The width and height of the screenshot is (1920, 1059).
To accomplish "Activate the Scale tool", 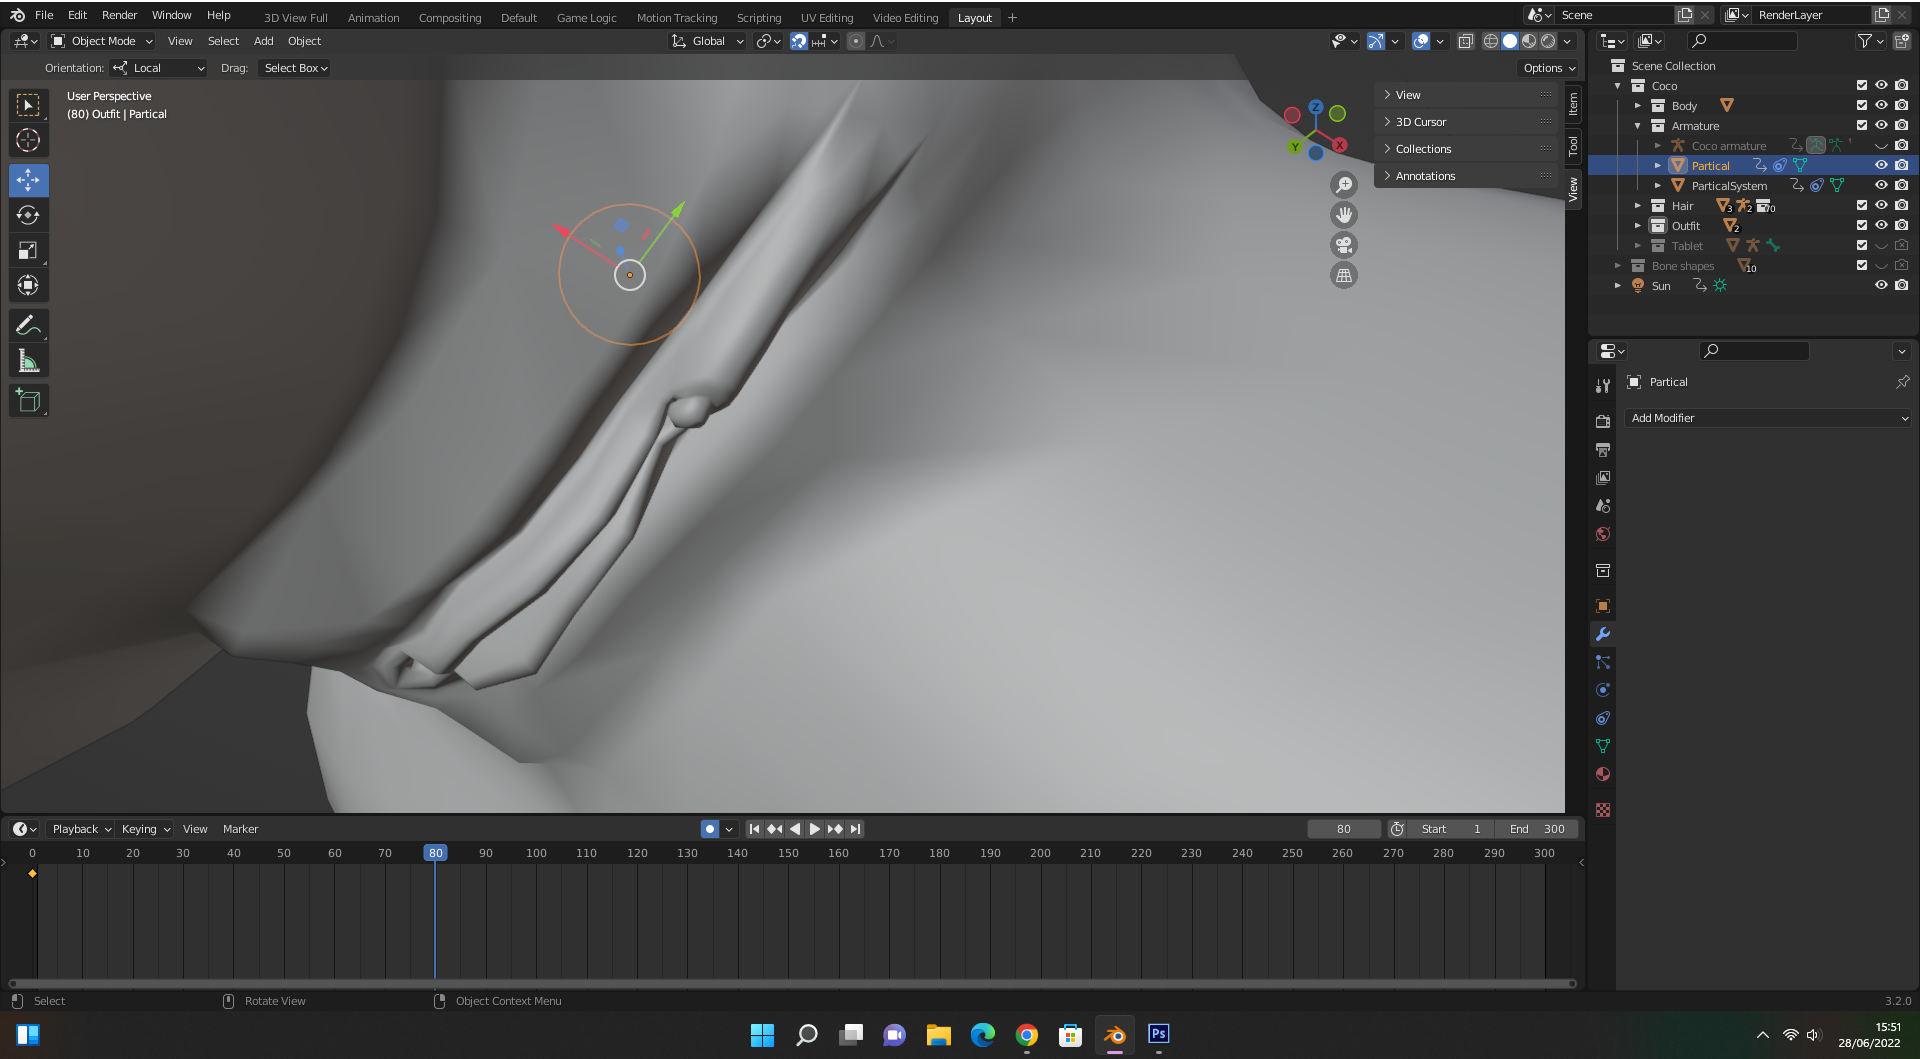I will point(28,250).
